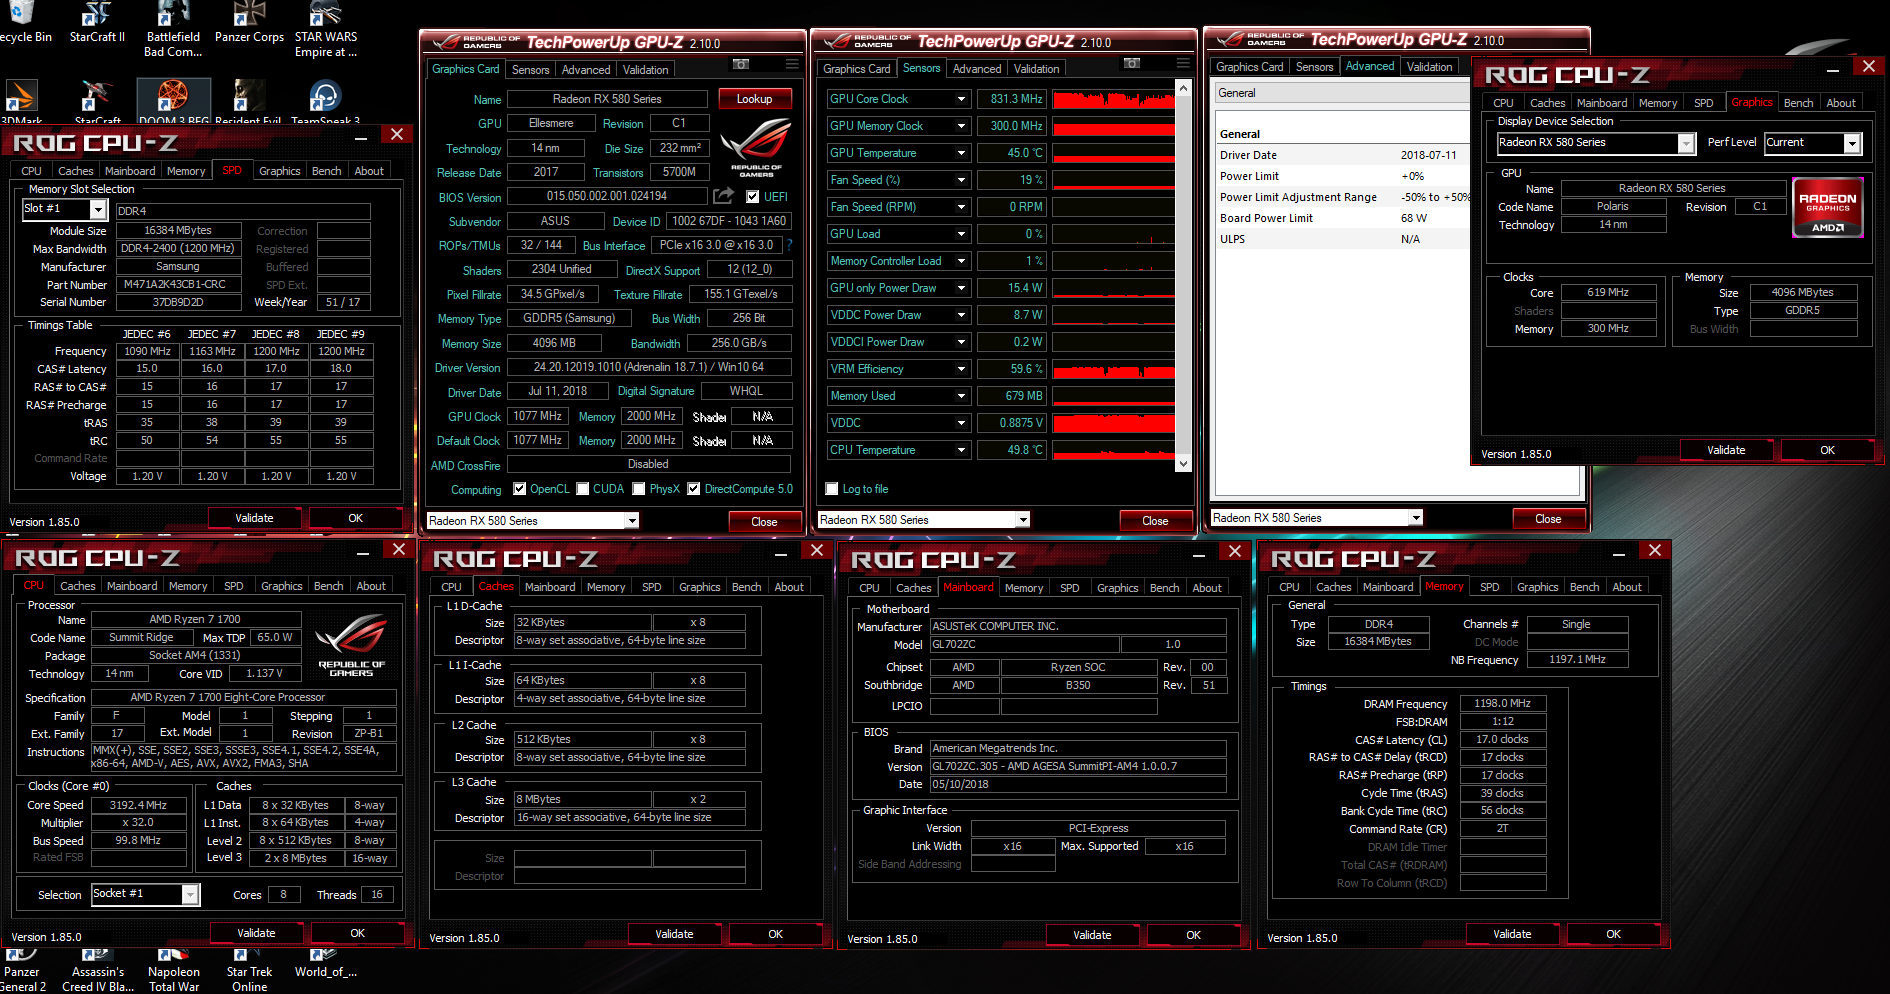1890x994 pixels.
Task: Click the Part Number value M471A2K43CB1-CRC
Action: pyautogui.click(x=178, y=285)
